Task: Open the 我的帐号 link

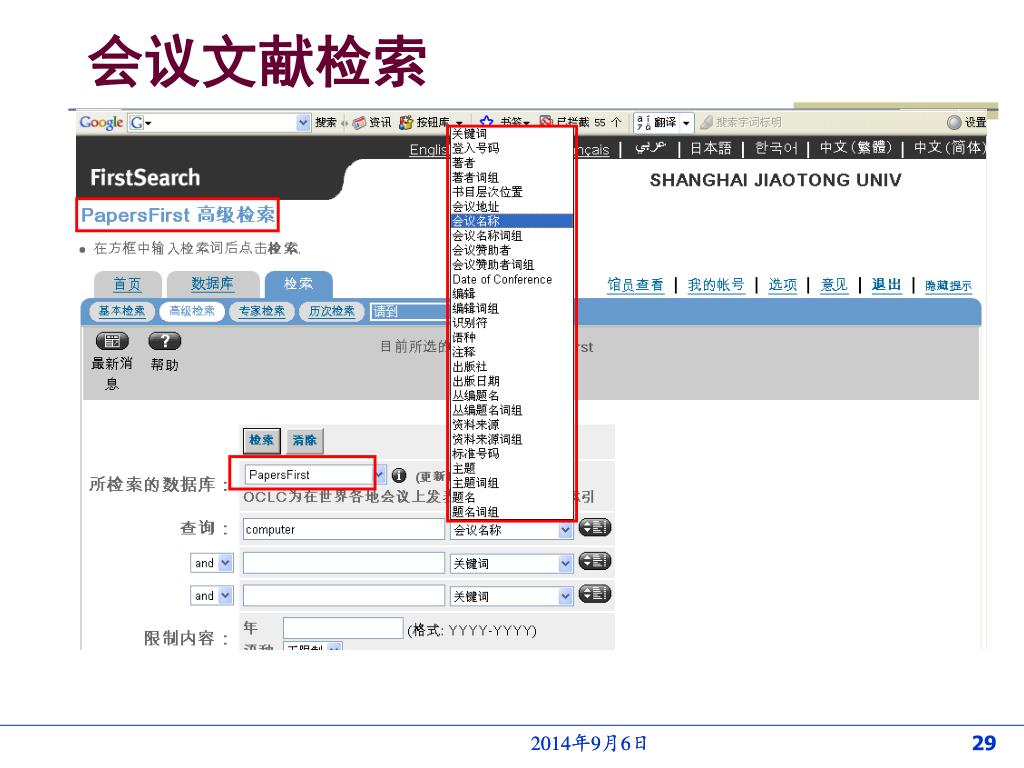Action: tap(716, 285)
